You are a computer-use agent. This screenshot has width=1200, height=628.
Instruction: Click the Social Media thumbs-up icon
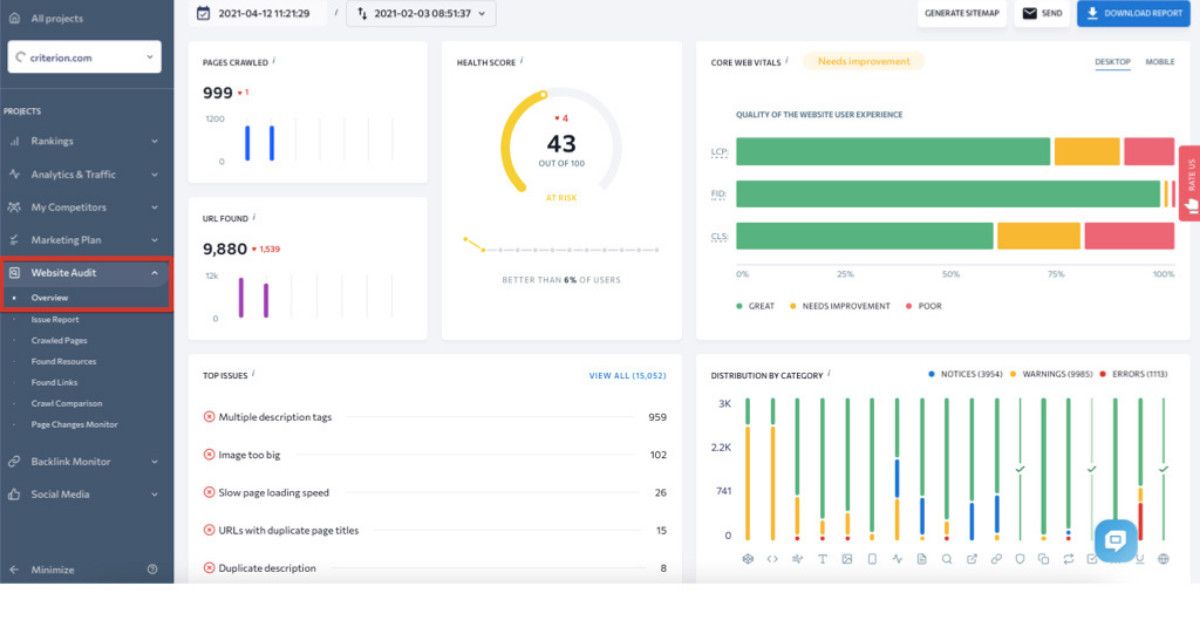[x=15, y=494]
